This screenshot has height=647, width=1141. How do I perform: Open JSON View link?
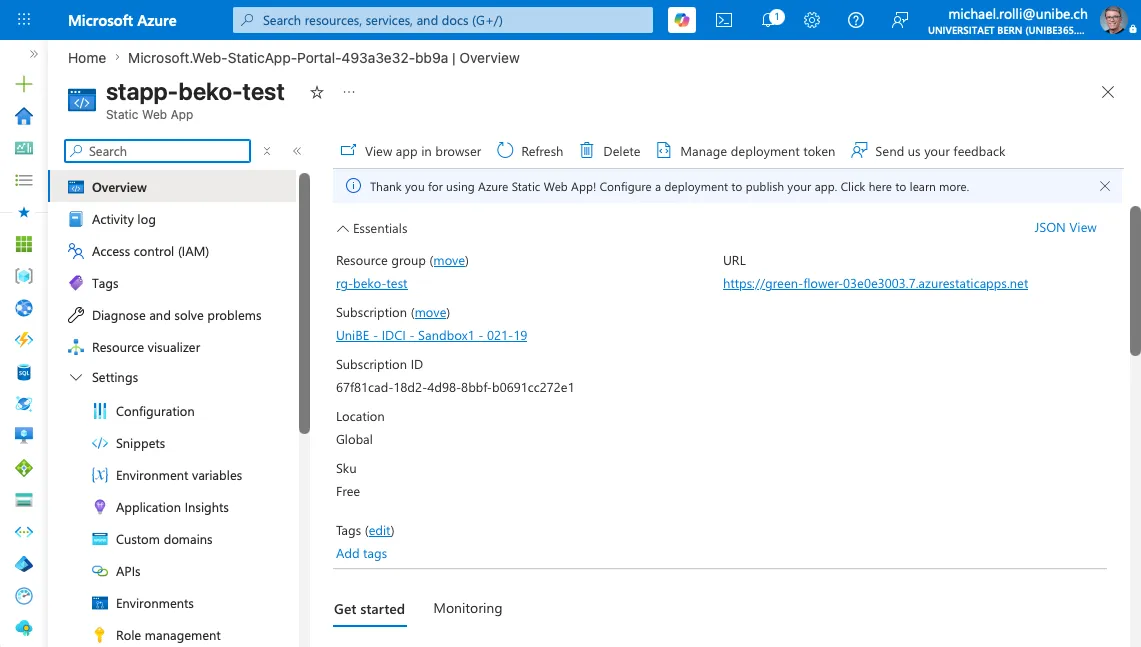(x=1065, y=228)
